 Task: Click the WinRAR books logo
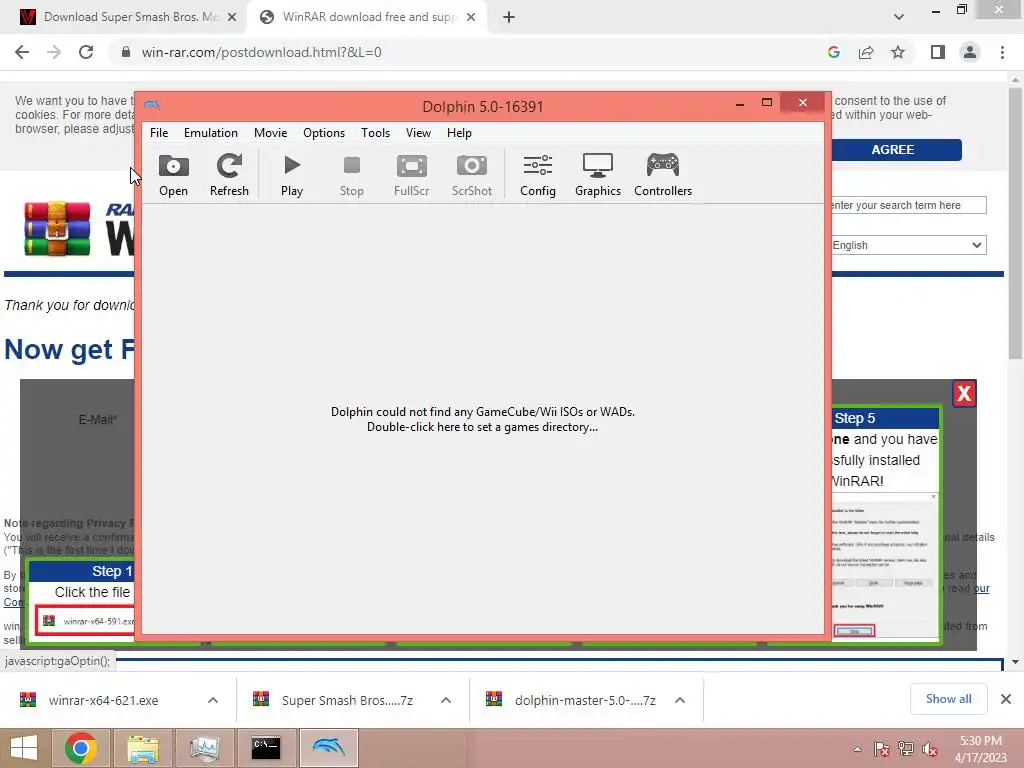(x=57, y=229)
